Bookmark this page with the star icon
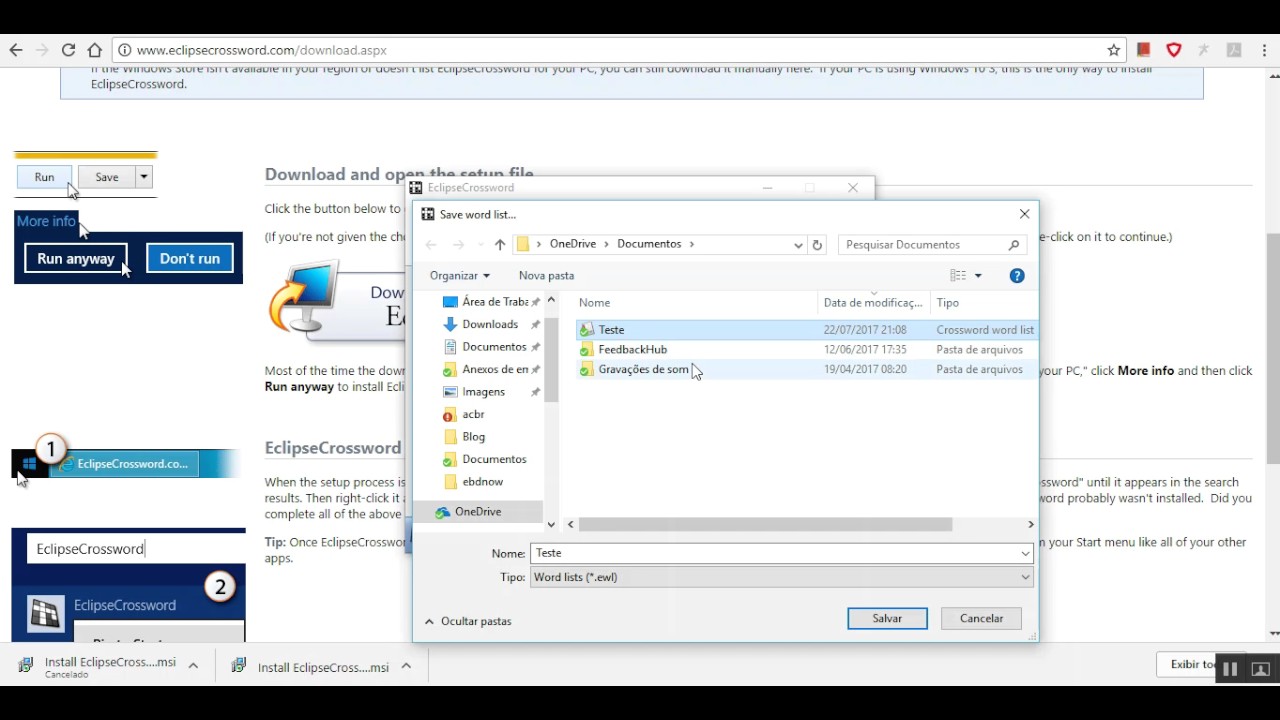1280x720 pixels. click(x=1114, y=50)
